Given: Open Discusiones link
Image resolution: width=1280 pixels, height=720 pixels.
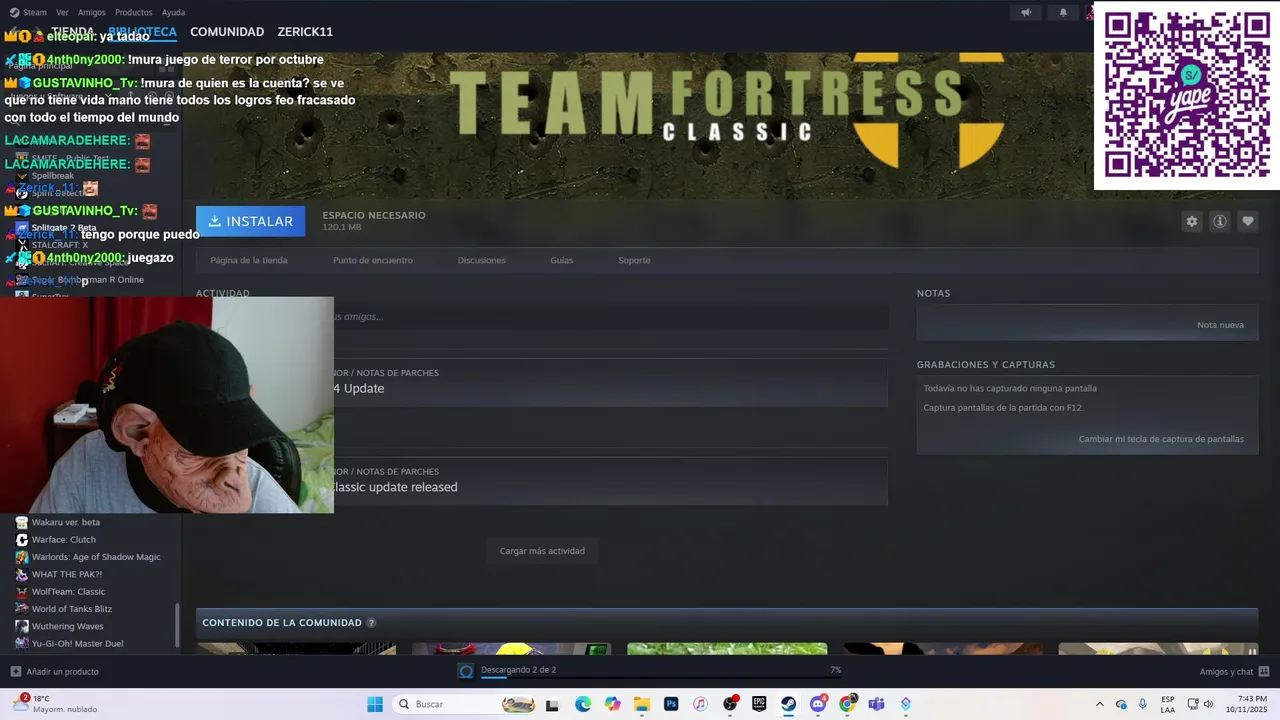Looking at the screenshot, I should click(x=481, y=260).
